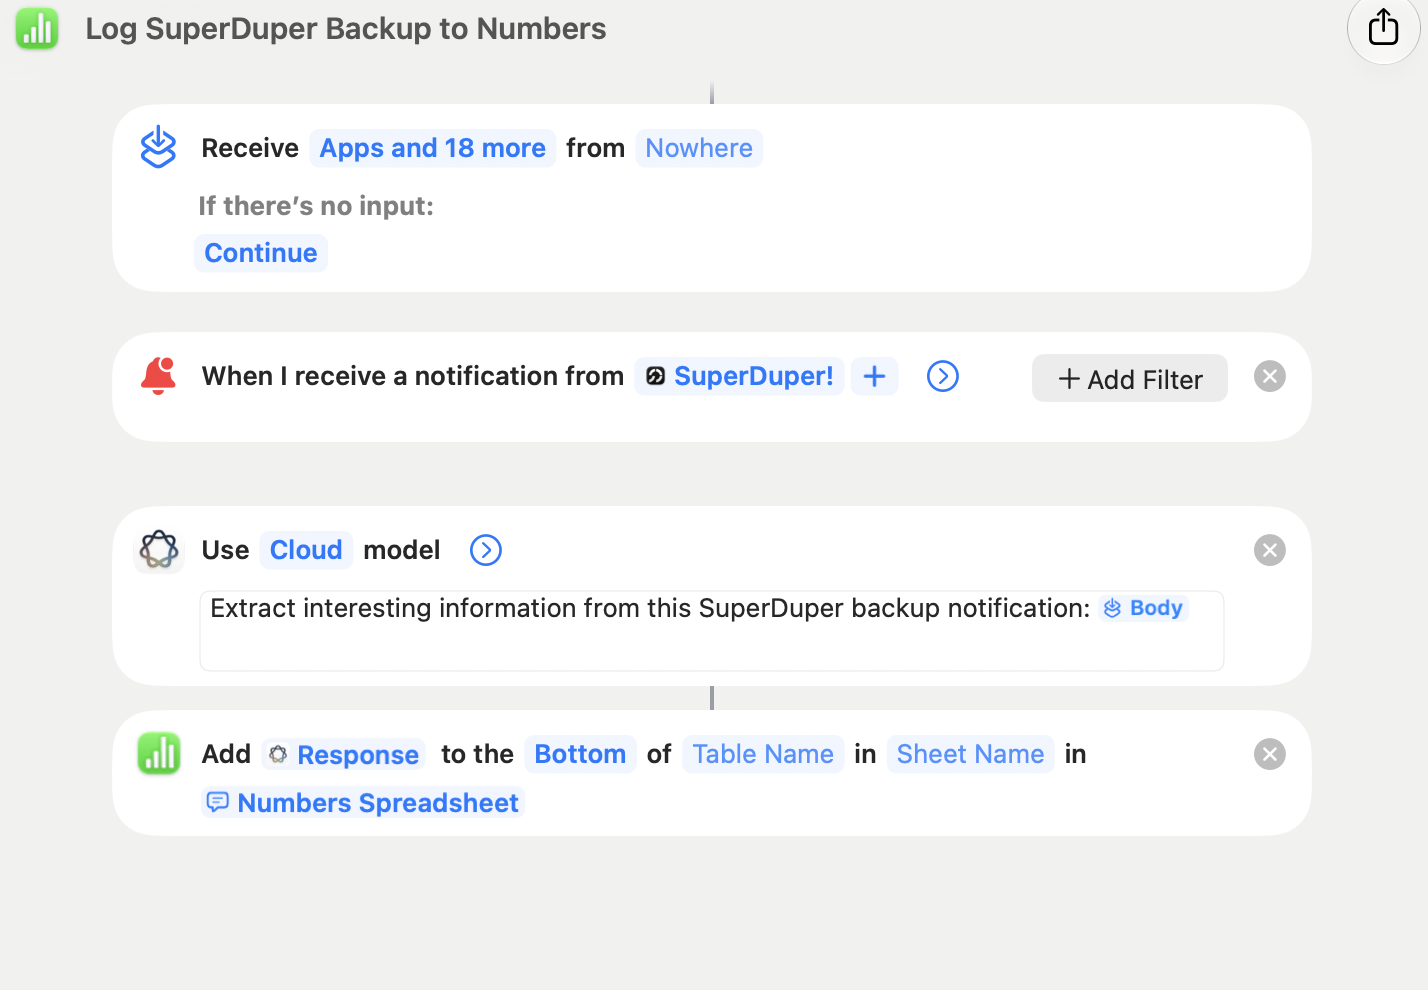This screenshot has width=1428, height=990.
Task: Expand the Use model action details
Action: (x=486, y=550)
